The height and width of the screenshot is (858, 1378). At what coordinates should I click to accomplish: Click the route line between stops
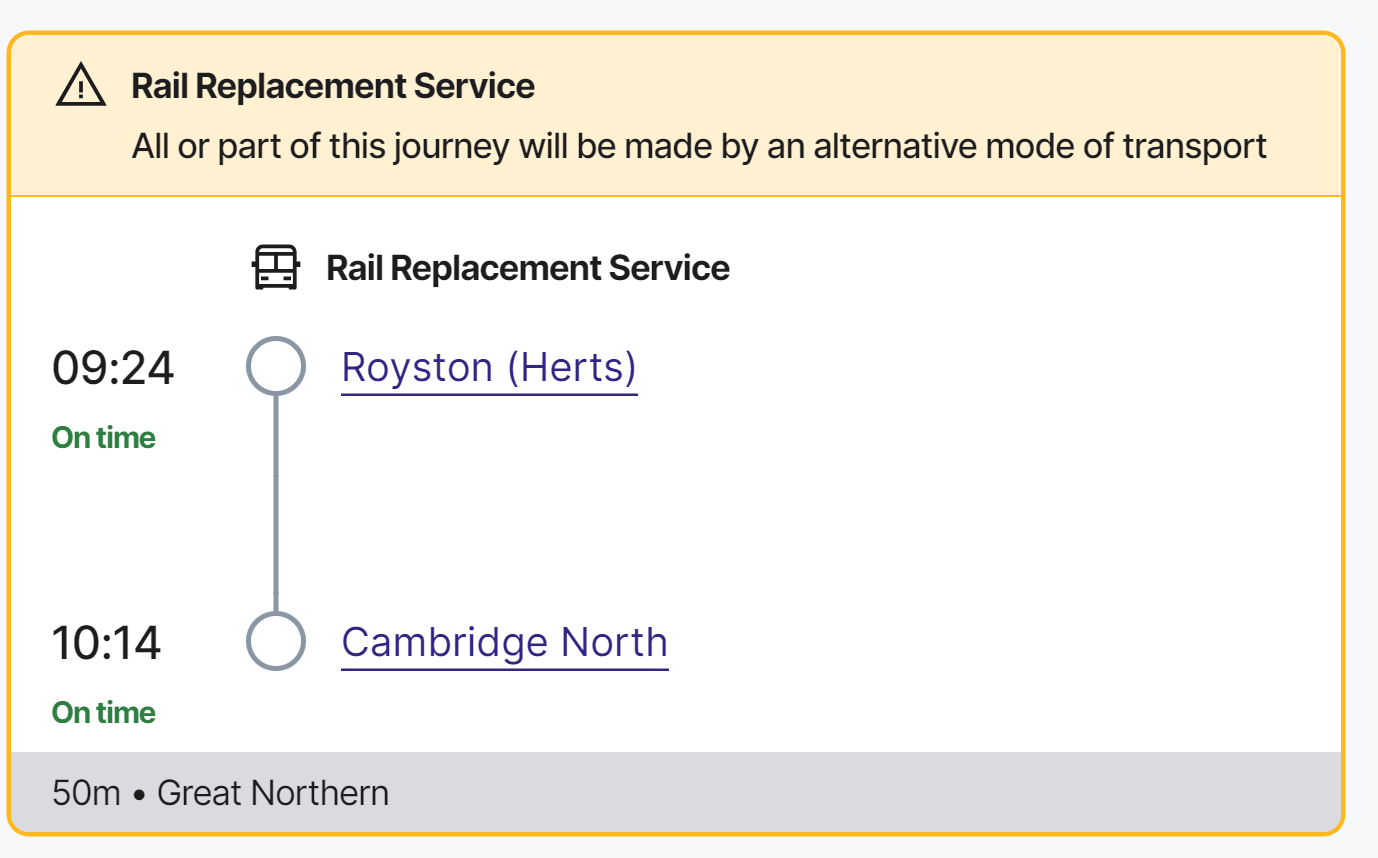click(276, 504)
